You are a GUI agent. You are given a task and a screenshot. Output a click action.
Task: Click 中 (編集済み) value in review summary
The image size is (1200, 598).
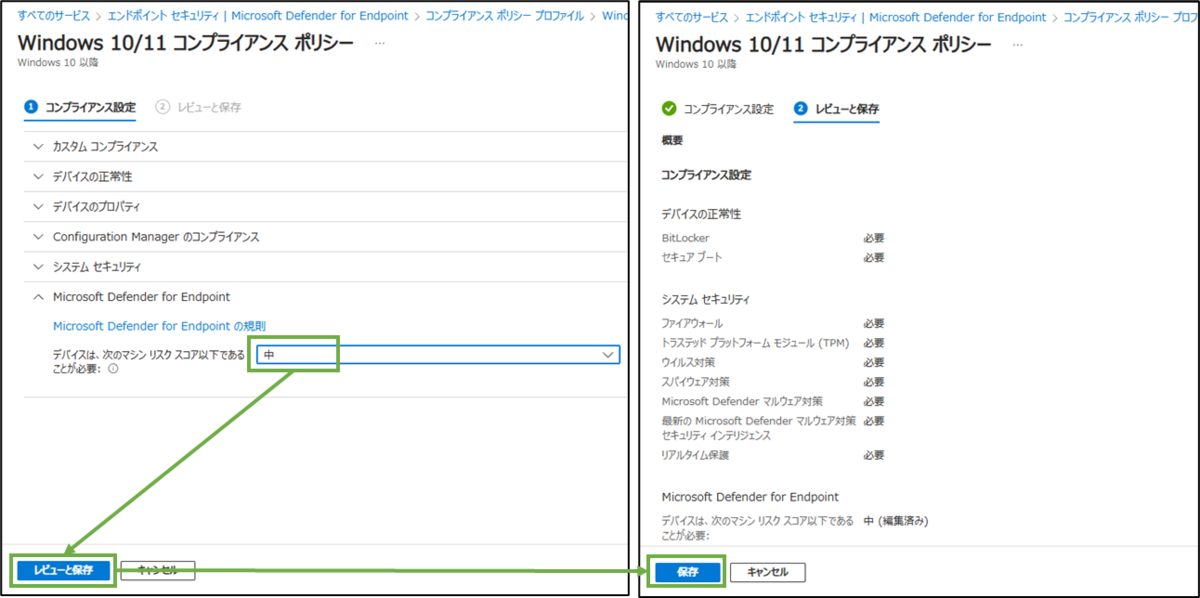pos(896,521)
